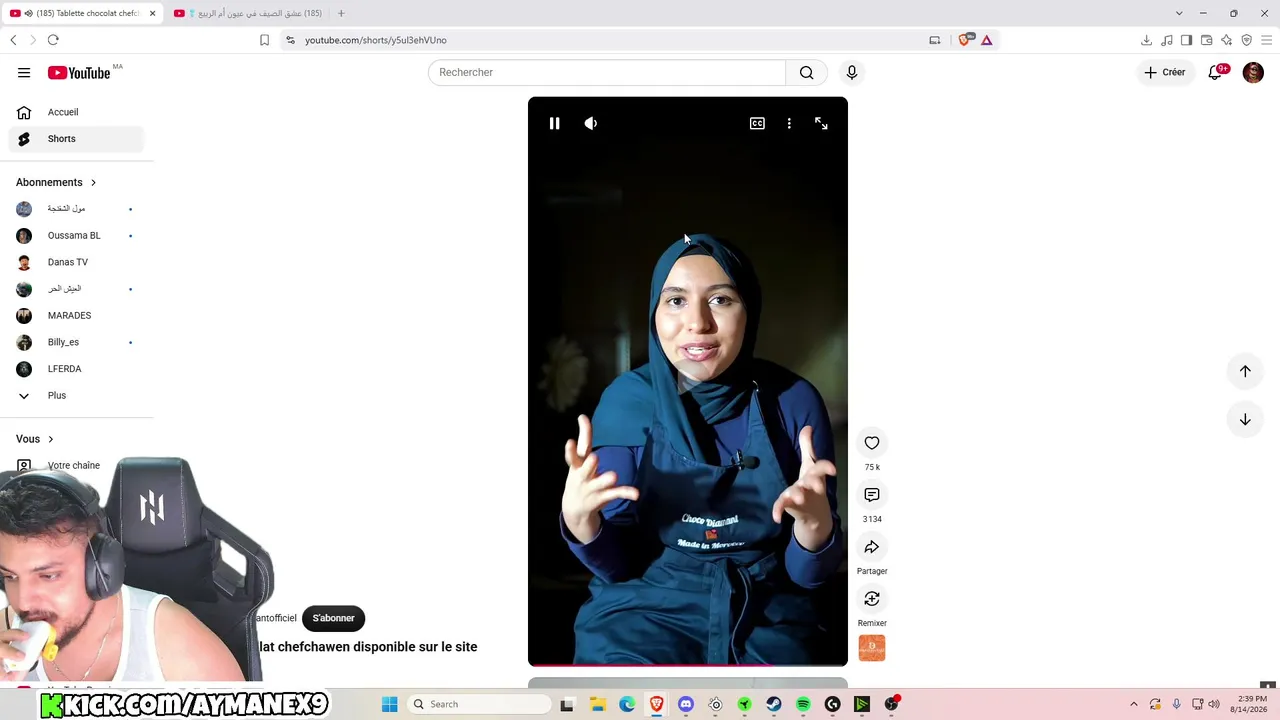Screen dimensions: 1280x720
Task: Start voice search with the microphone
Action: [852, 72]
